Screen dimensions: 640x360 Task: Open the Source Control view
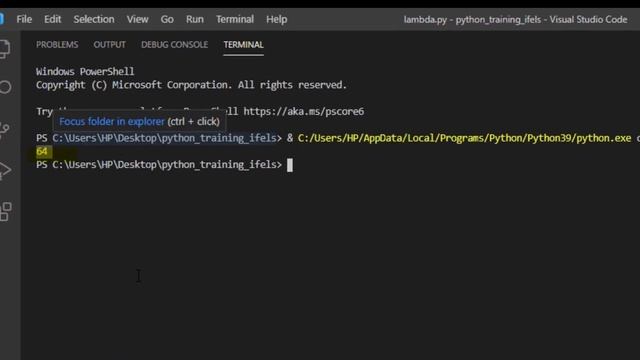(5, 130)
